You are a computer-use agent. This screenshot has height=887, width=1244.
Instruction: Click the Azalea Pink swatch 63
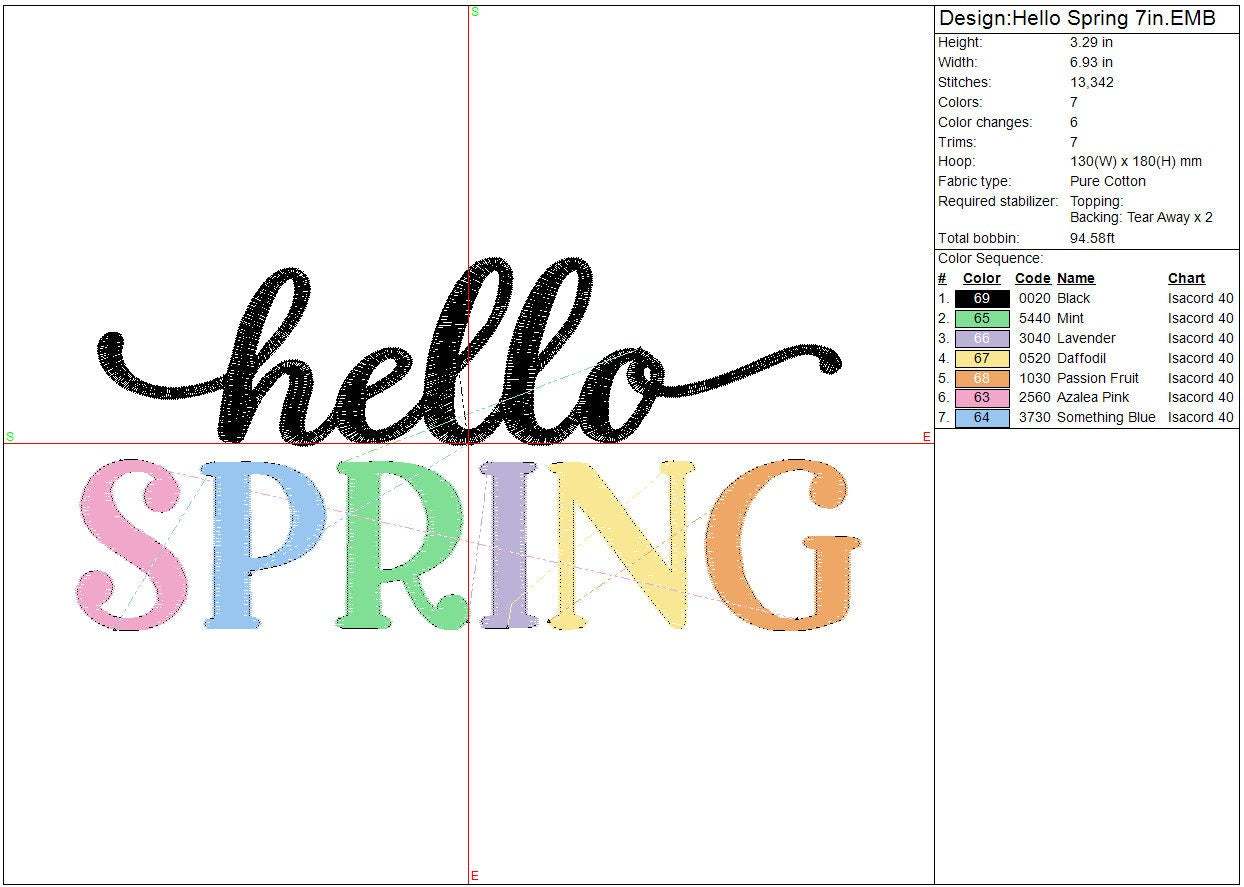click(x=981, y=398)
